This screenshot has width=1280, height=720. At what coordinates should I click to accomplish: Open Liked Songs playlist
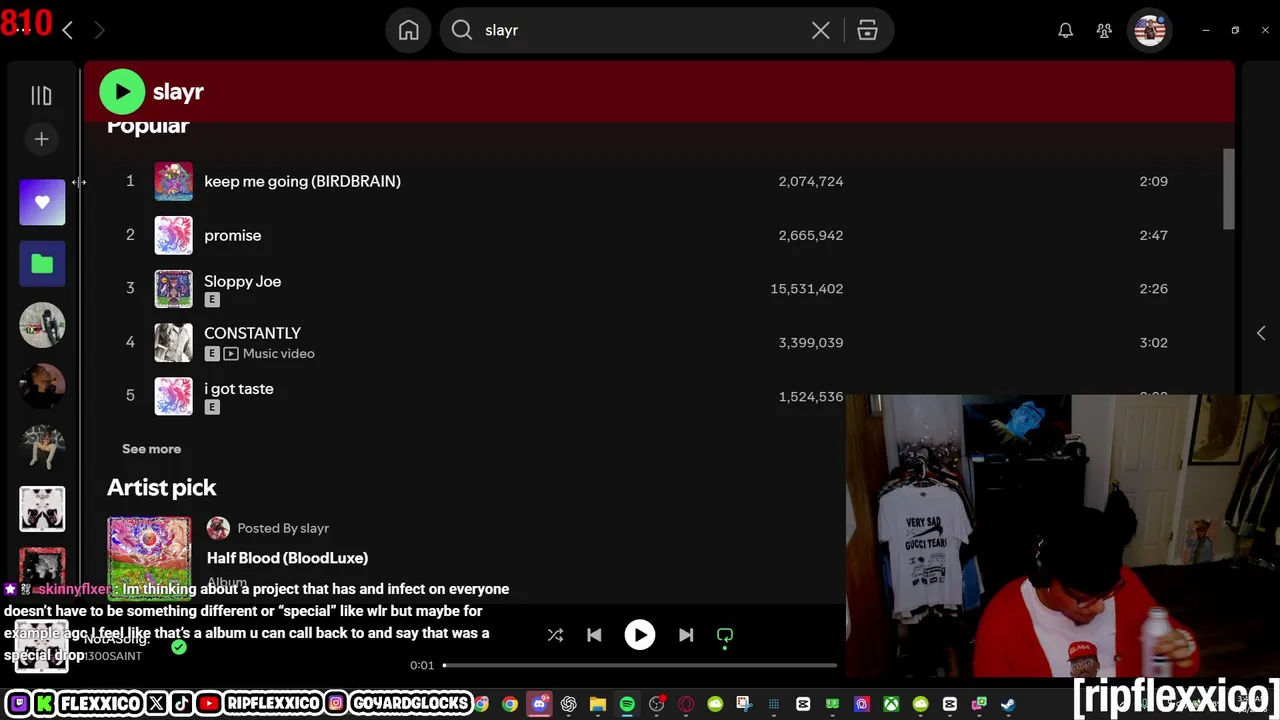[42, 202]
